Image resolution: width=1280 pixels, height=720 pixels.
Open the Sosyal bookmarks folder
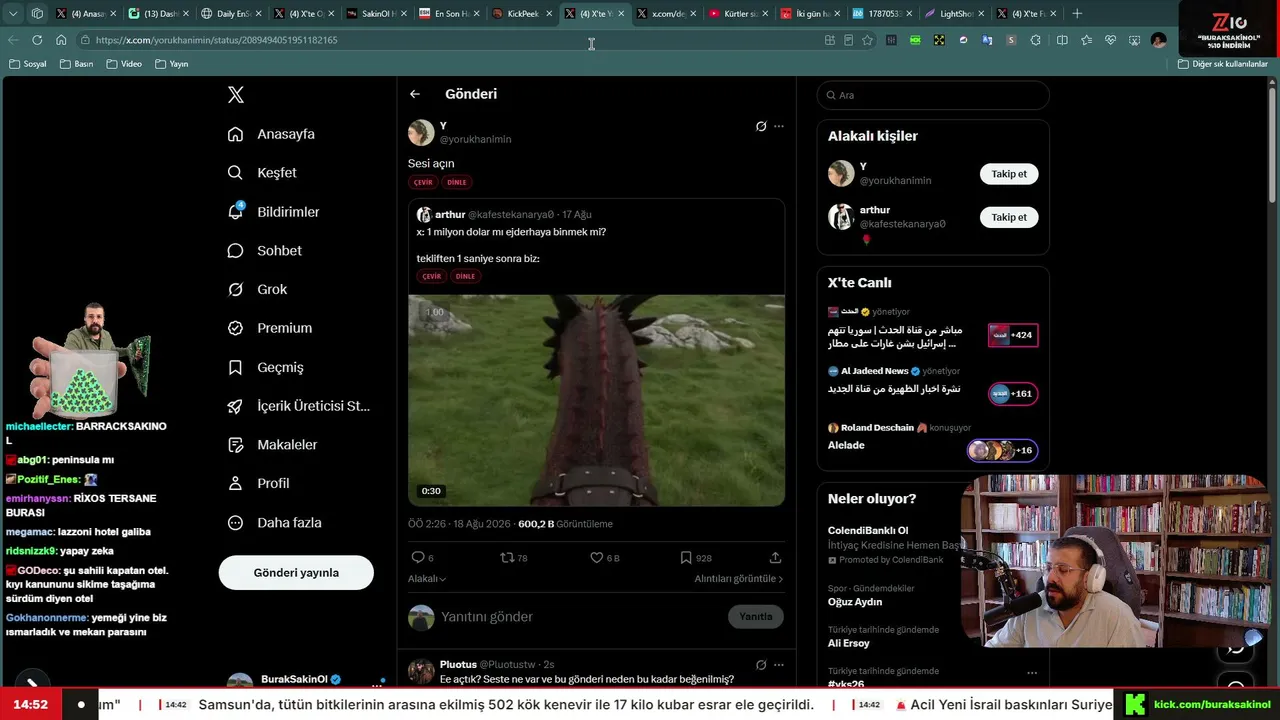tap(28, 64)
